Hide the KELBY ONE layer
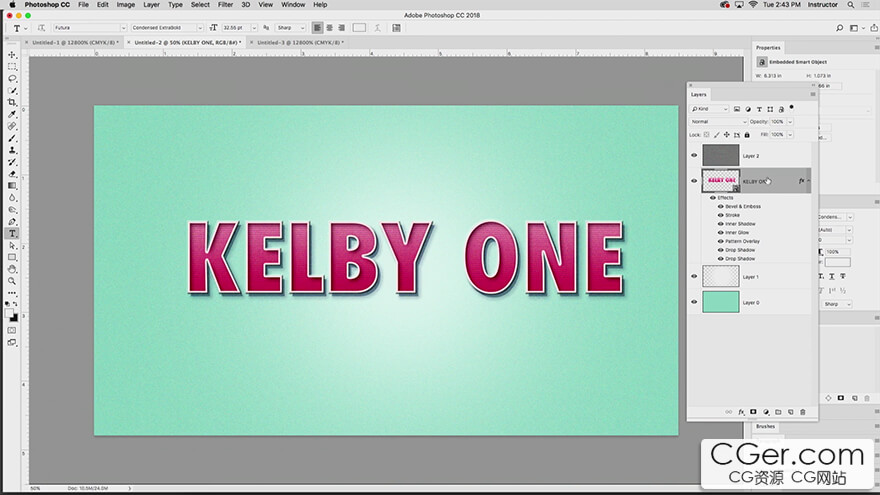880x495 pixels. coord(694,181)
